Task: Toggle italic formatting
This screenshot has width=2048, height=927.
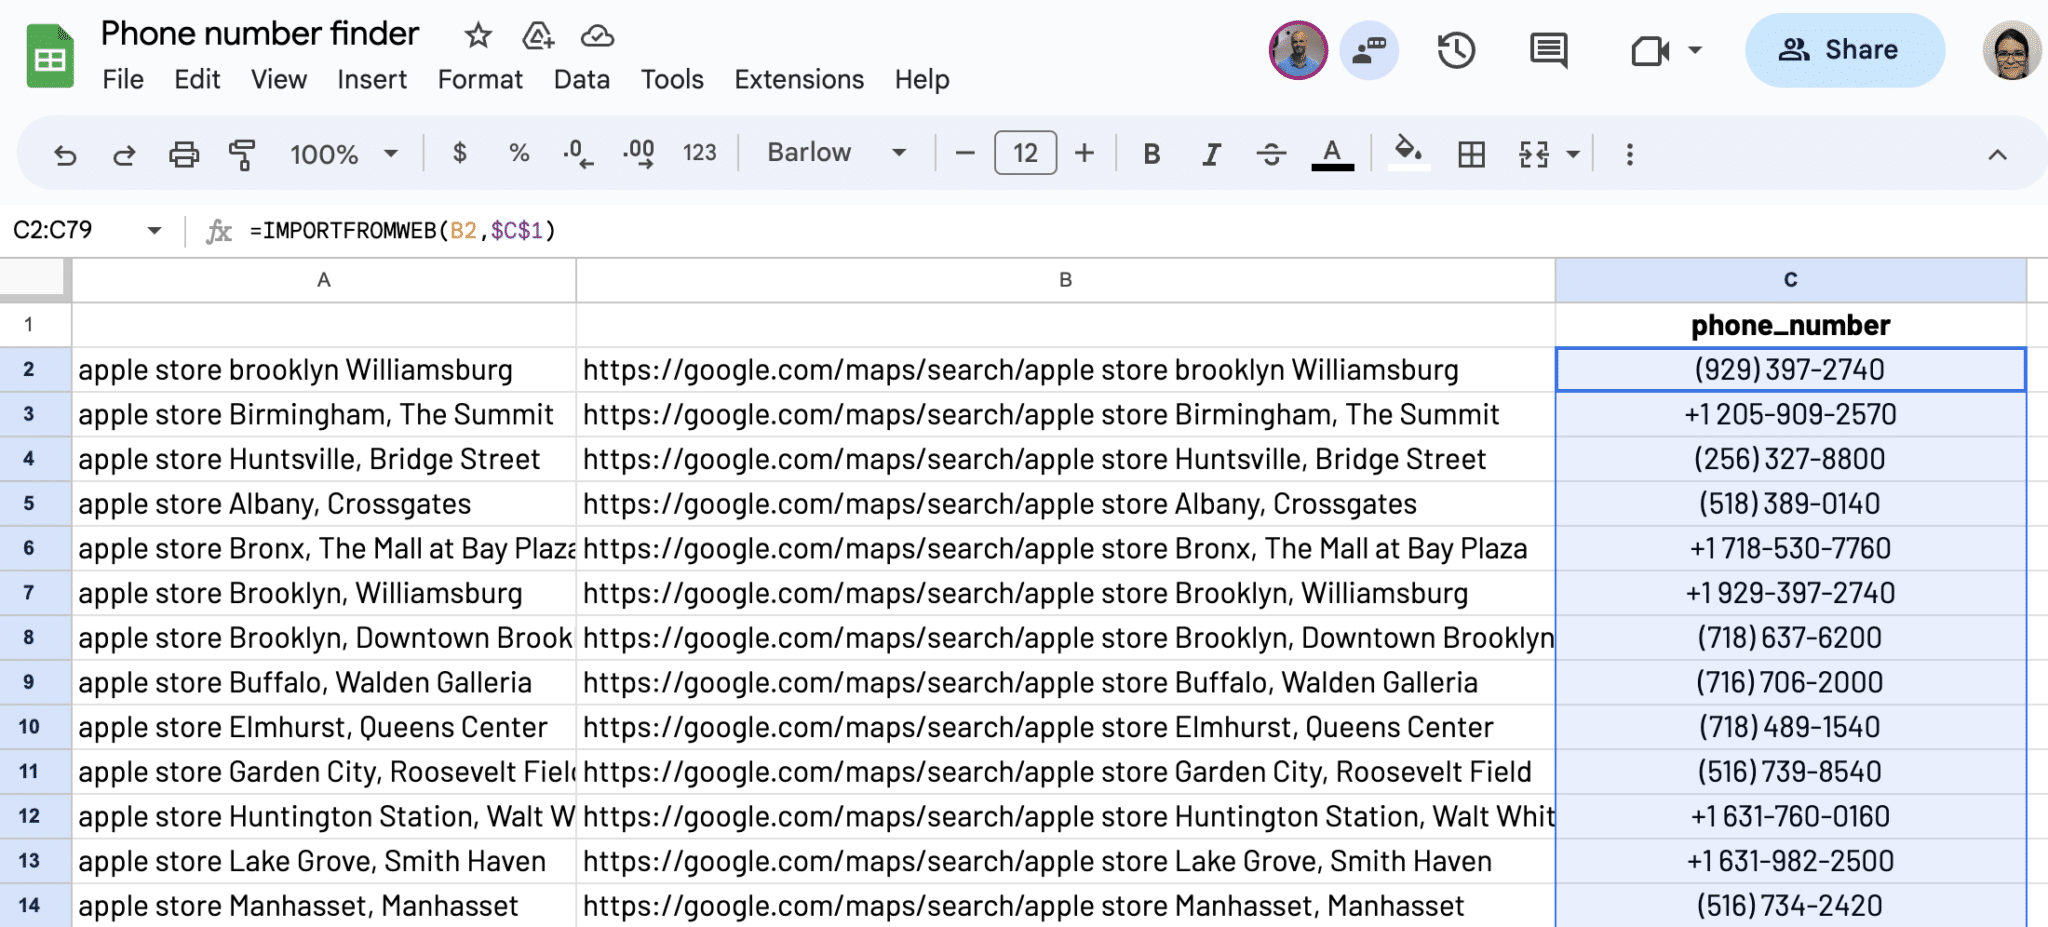Action: [1210, 153]
